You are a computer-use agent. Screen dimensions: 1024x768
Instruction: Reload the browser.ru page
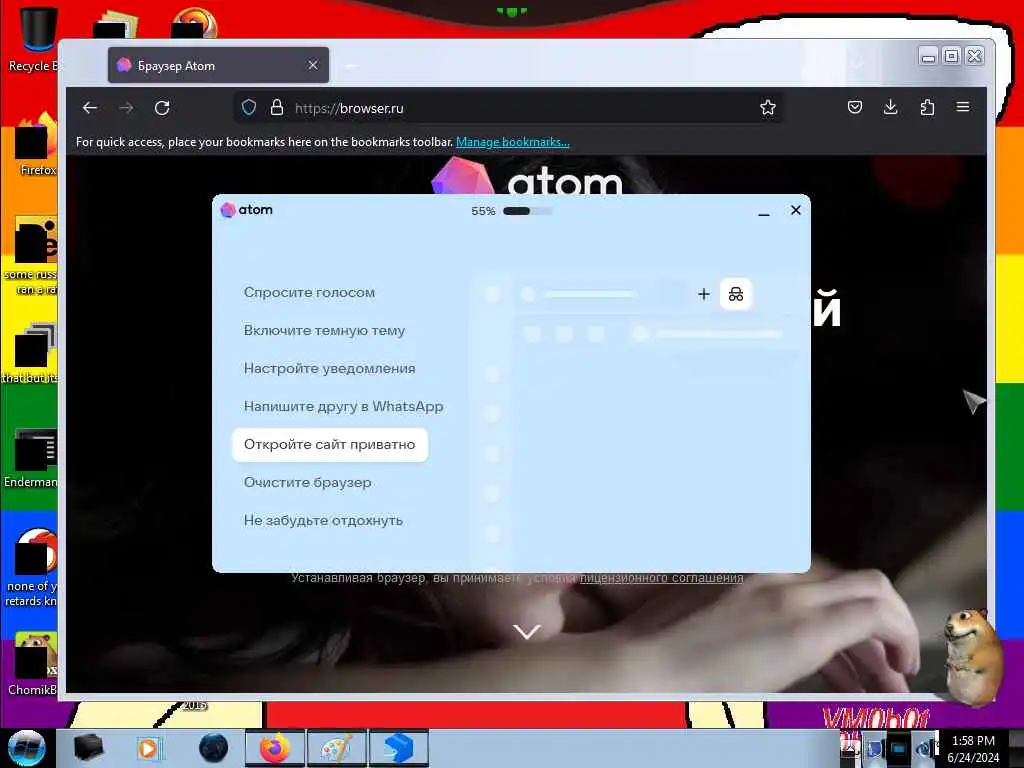point(162,108)
